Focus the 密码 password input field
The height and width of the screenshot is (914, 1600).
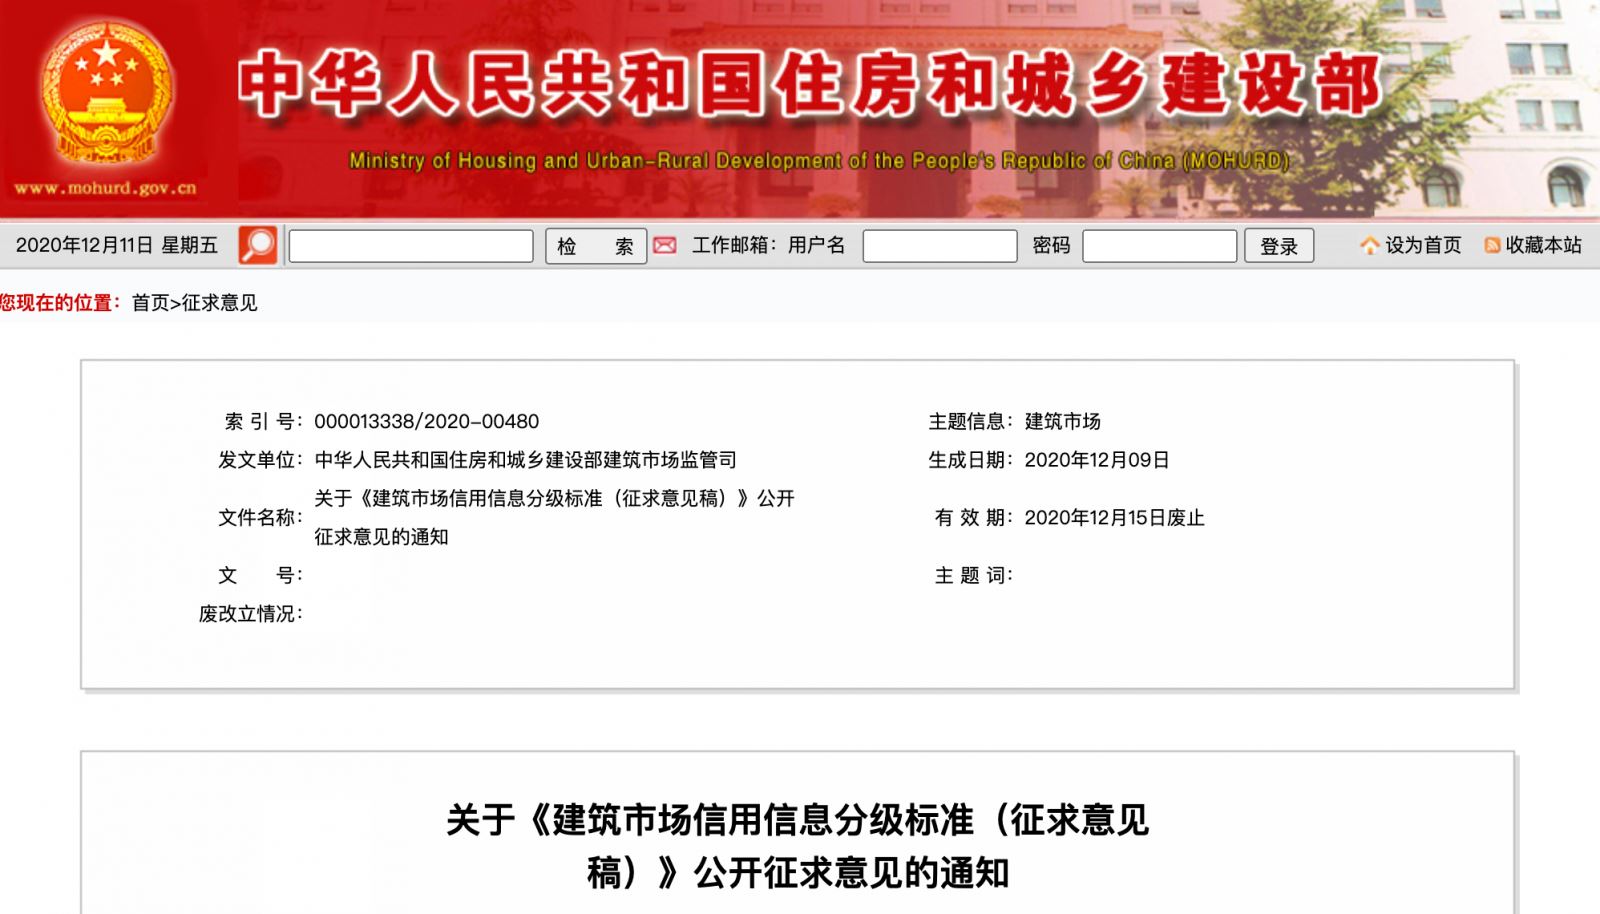(x=1159, y=246)
